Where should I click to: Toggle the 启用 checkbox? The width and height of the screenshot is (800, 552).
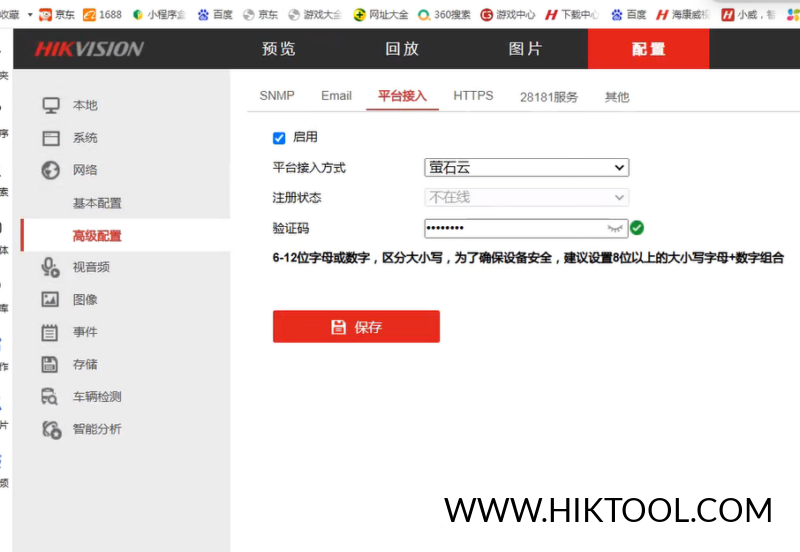tap(279, 138)
